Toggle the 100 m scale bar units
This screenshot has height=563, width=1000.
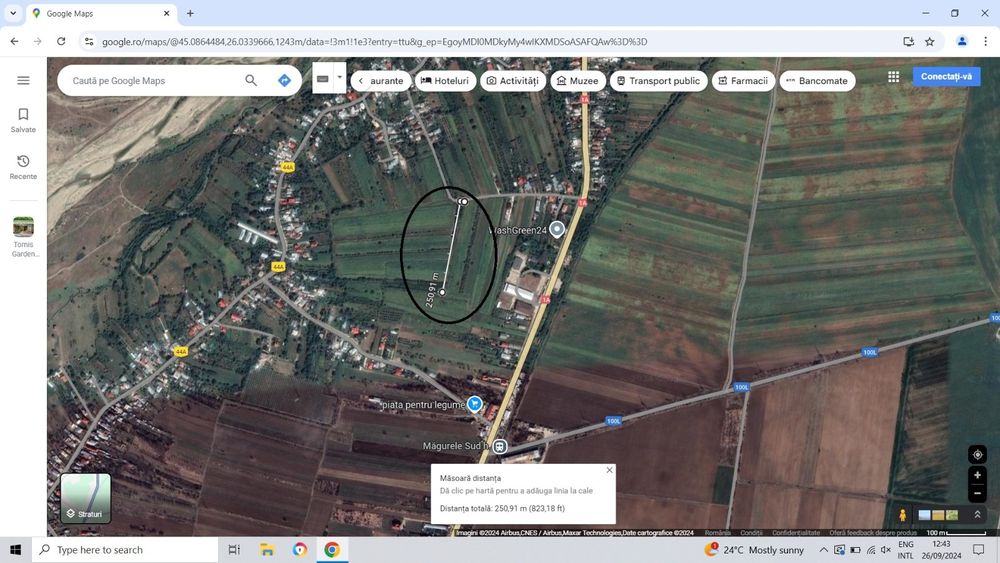[956, 532]
